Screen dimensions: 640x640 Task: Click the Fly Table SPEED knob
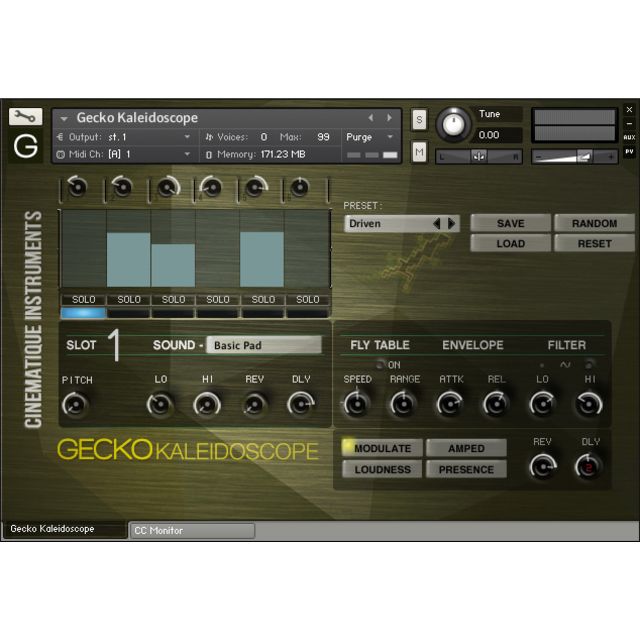(357, 404)
